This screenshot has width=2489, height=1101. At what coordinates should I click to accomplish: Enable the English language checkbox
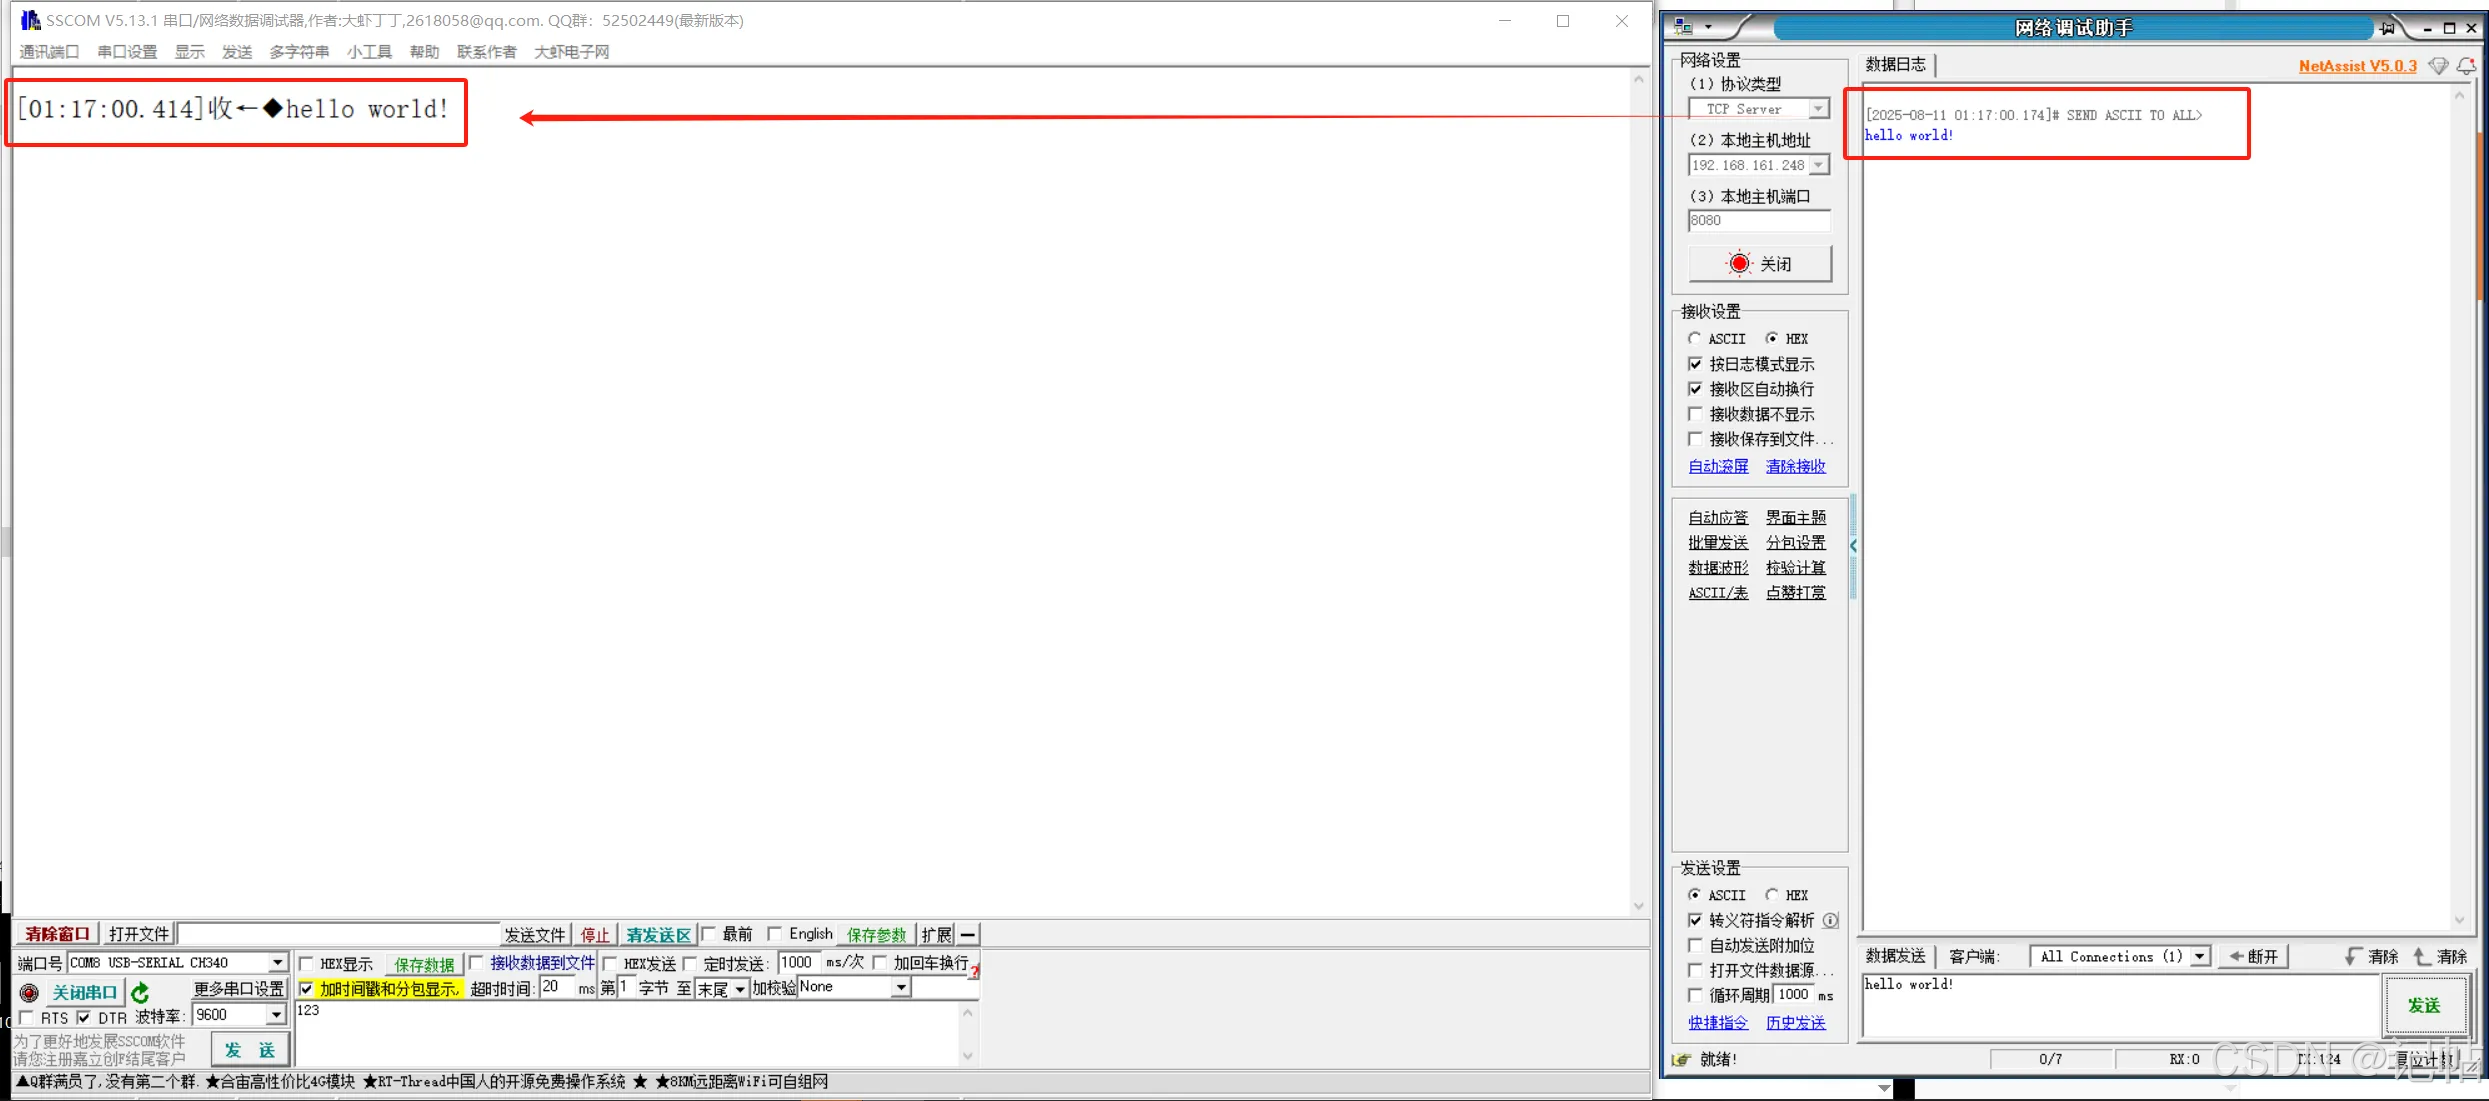[774, 934]
